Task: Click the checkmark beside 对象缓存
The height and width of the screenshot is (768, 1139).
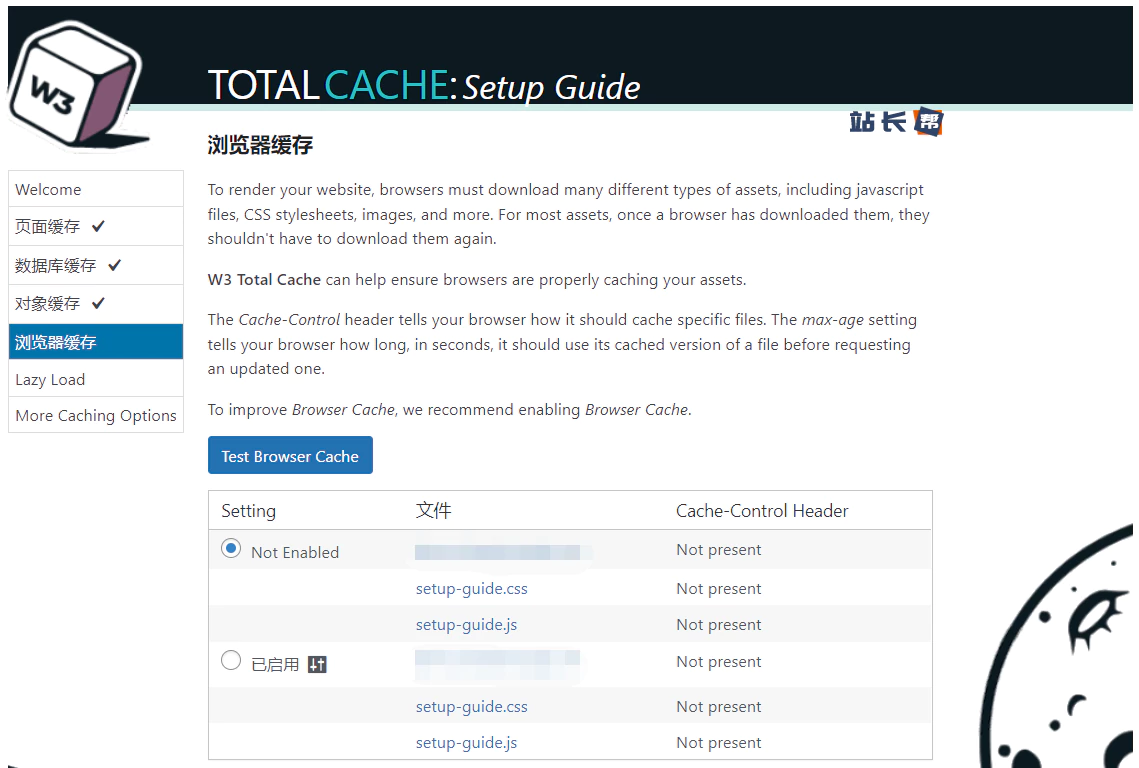Action: coord(98,303)
